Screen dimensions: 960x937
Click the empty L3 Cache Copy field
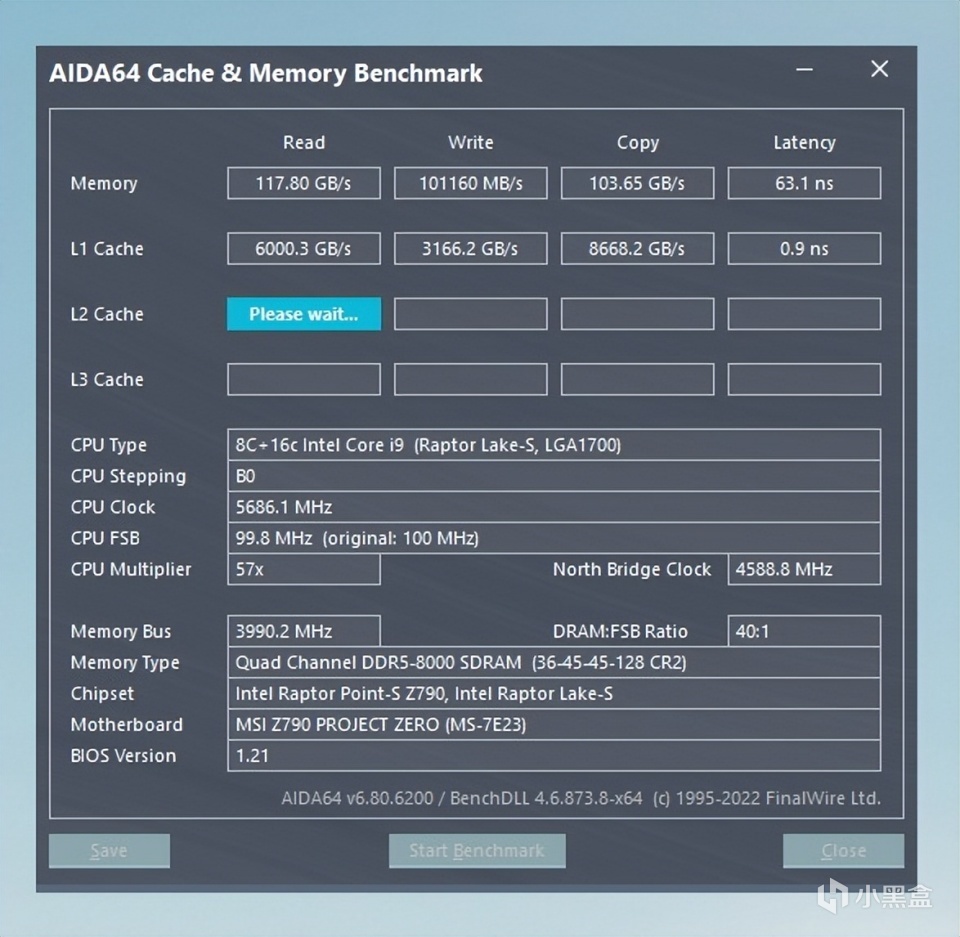(637, 379)
